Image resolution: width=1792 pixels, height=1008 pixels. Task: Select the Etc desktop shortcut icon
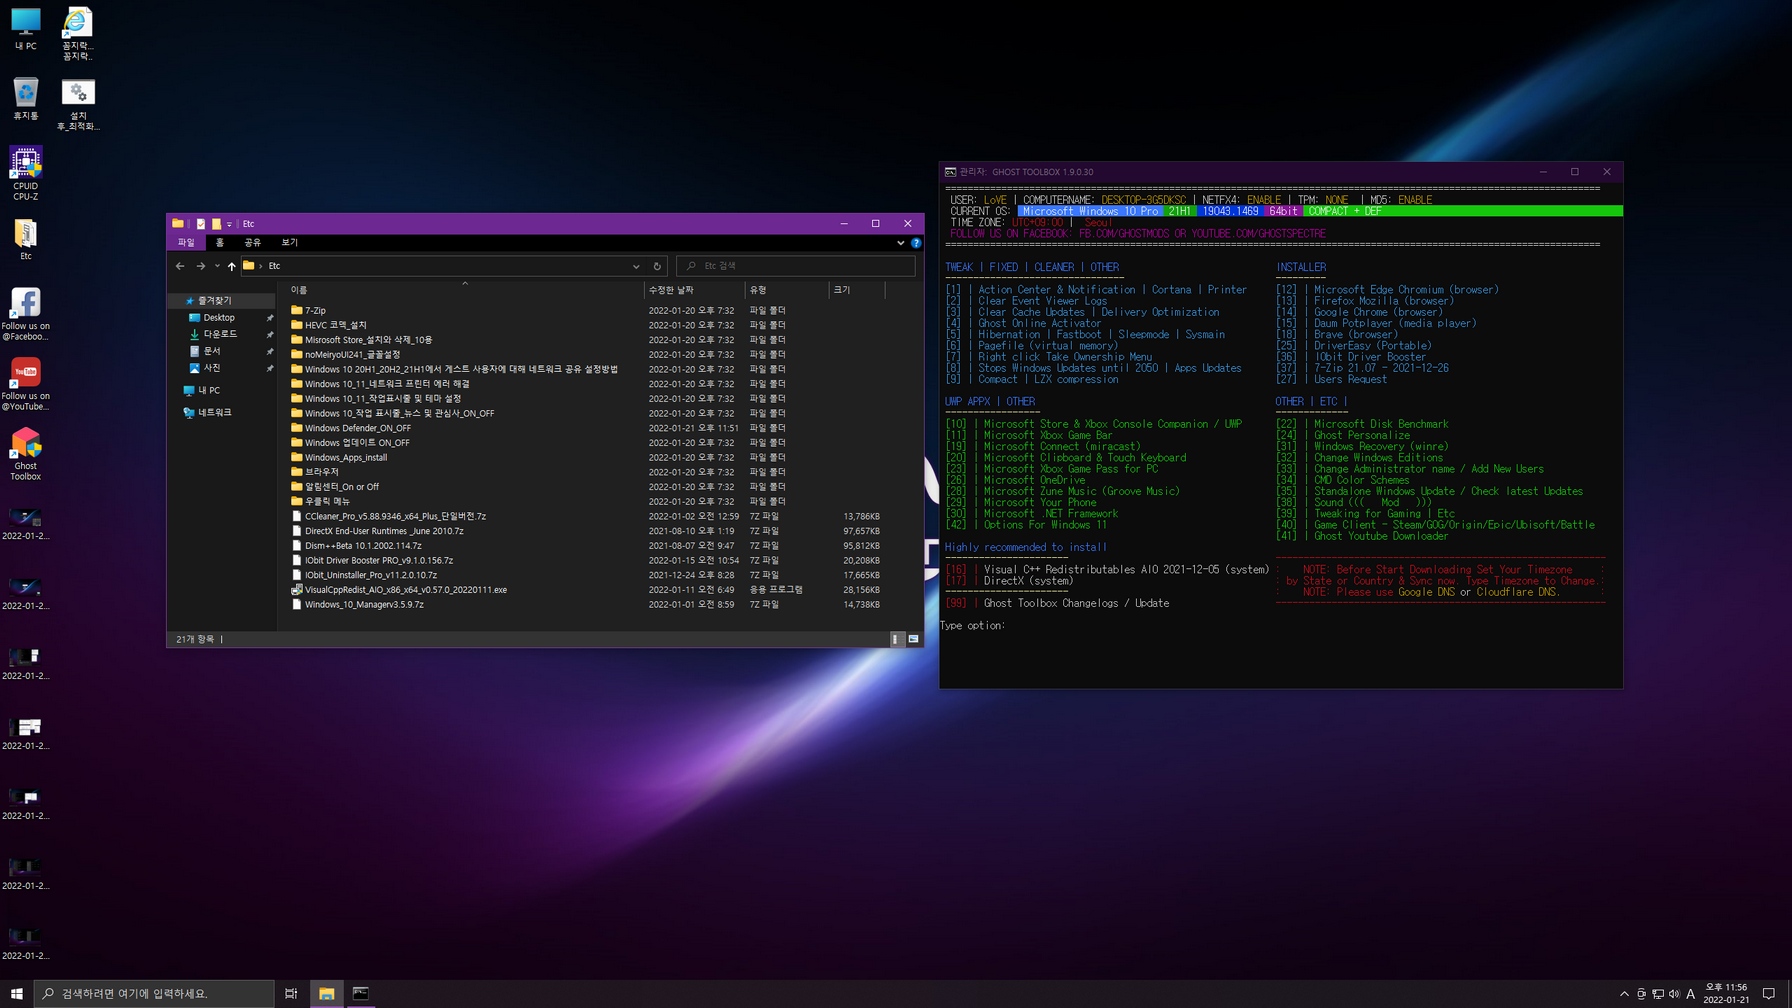[25, 240]
